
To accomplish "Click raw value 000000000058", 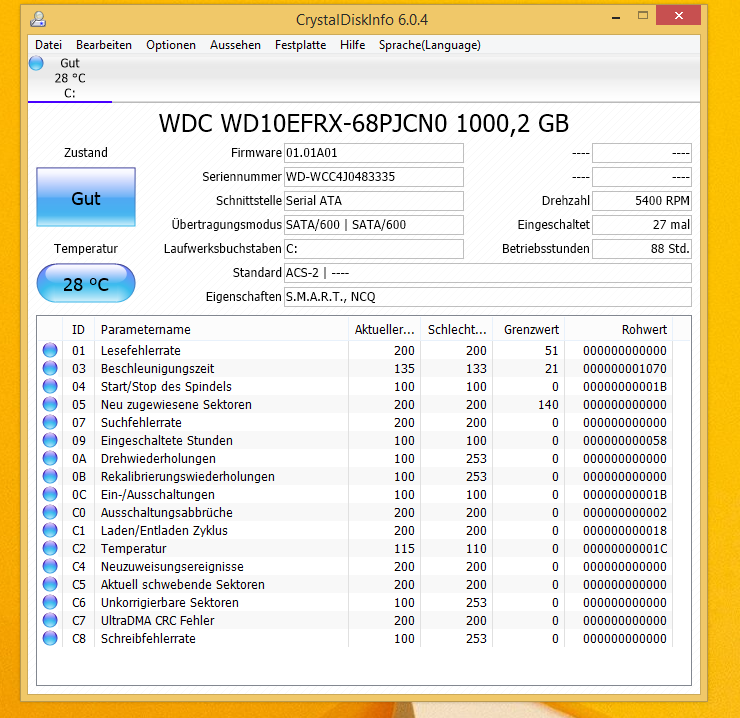I will pos(625,440).
